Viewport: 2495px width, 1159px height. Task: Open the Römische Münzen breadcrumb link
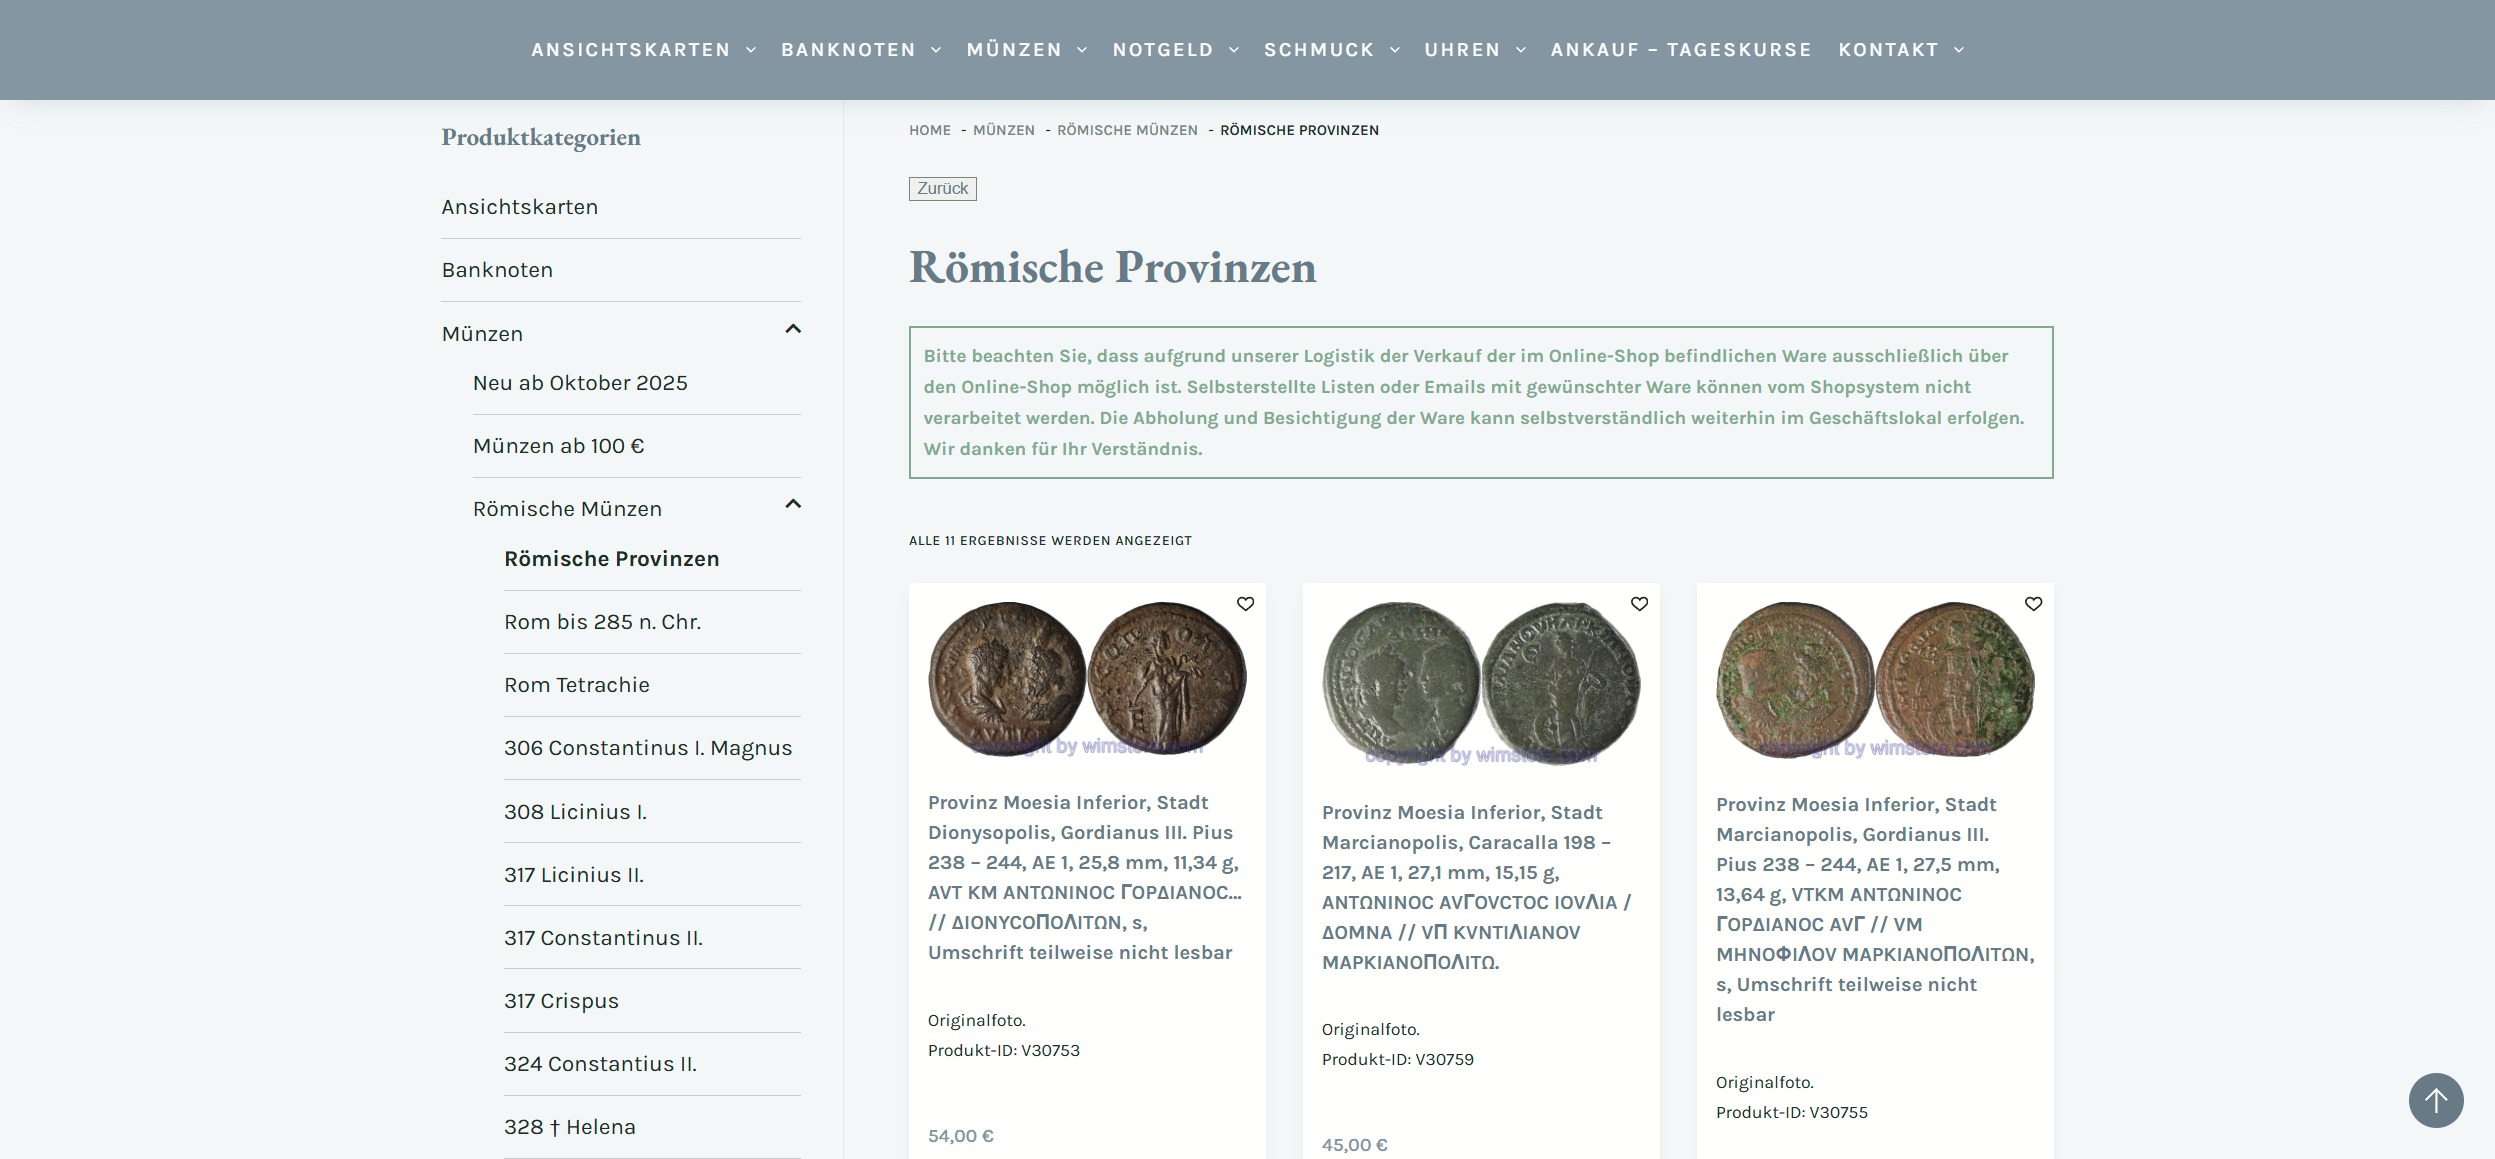point(1127,130)
